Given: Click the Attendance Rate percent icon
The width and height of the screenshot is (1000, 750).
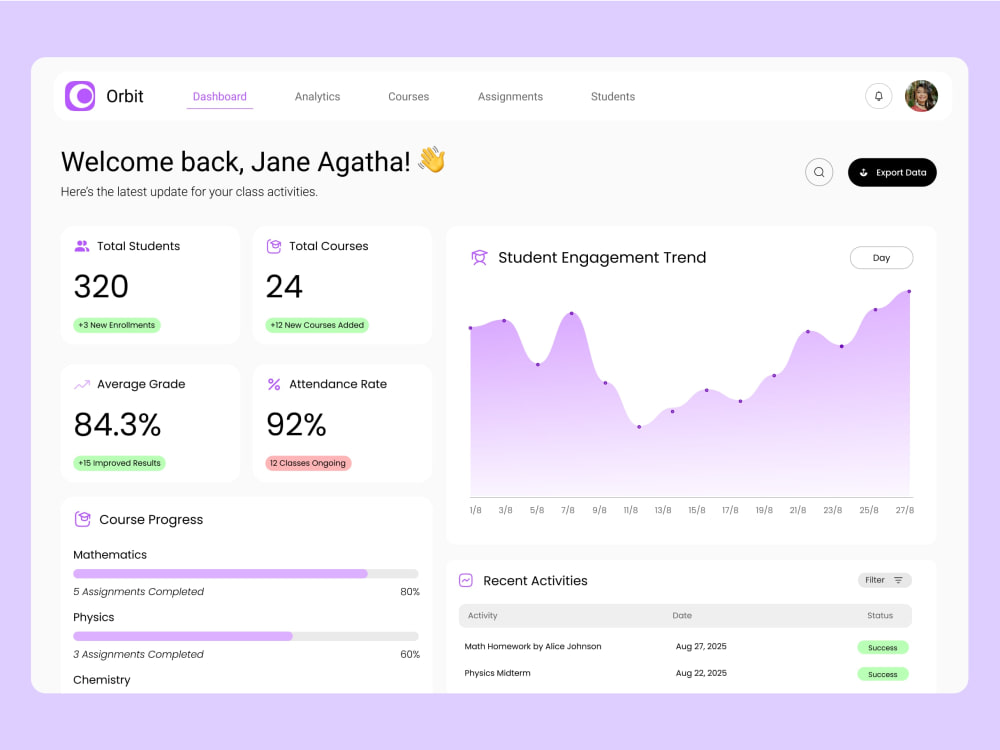Looking at the screenshot, I should [x=274, y=384].
